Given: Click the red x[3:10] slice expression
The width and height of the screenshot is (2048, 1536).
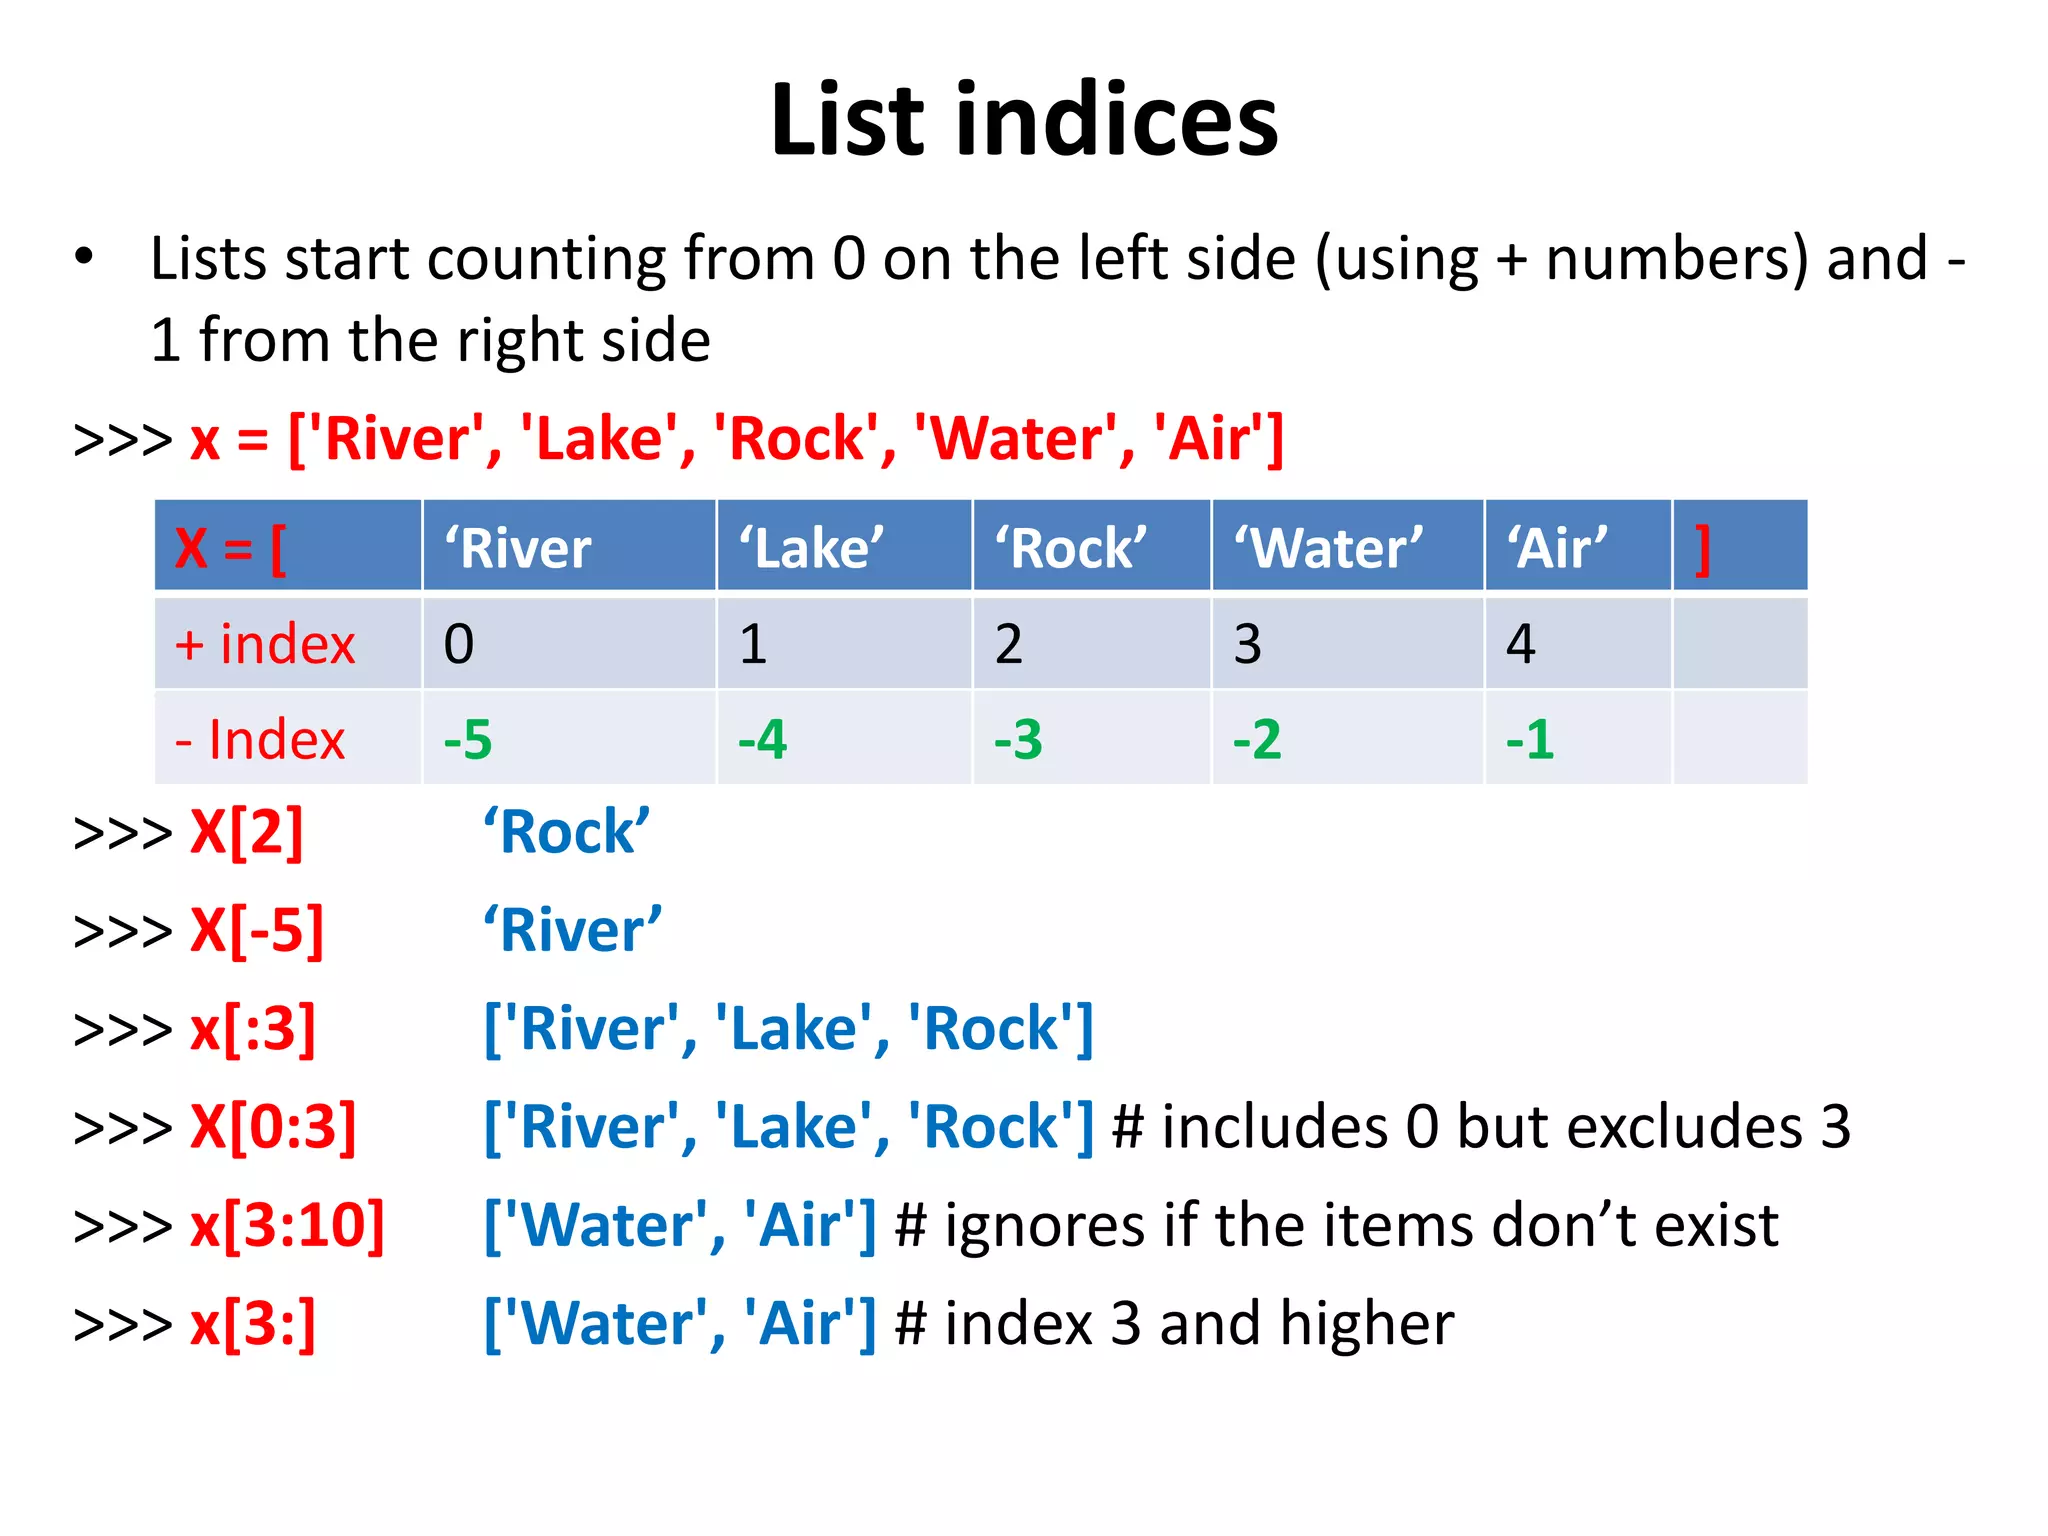Looking at the screenshot, I should point(287,1225).
